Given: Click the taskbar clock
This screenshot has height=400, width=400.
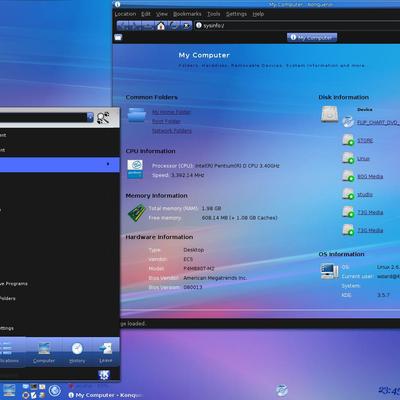Looking at the screenshot, I should pyautogui.click(x=389, y=390).
